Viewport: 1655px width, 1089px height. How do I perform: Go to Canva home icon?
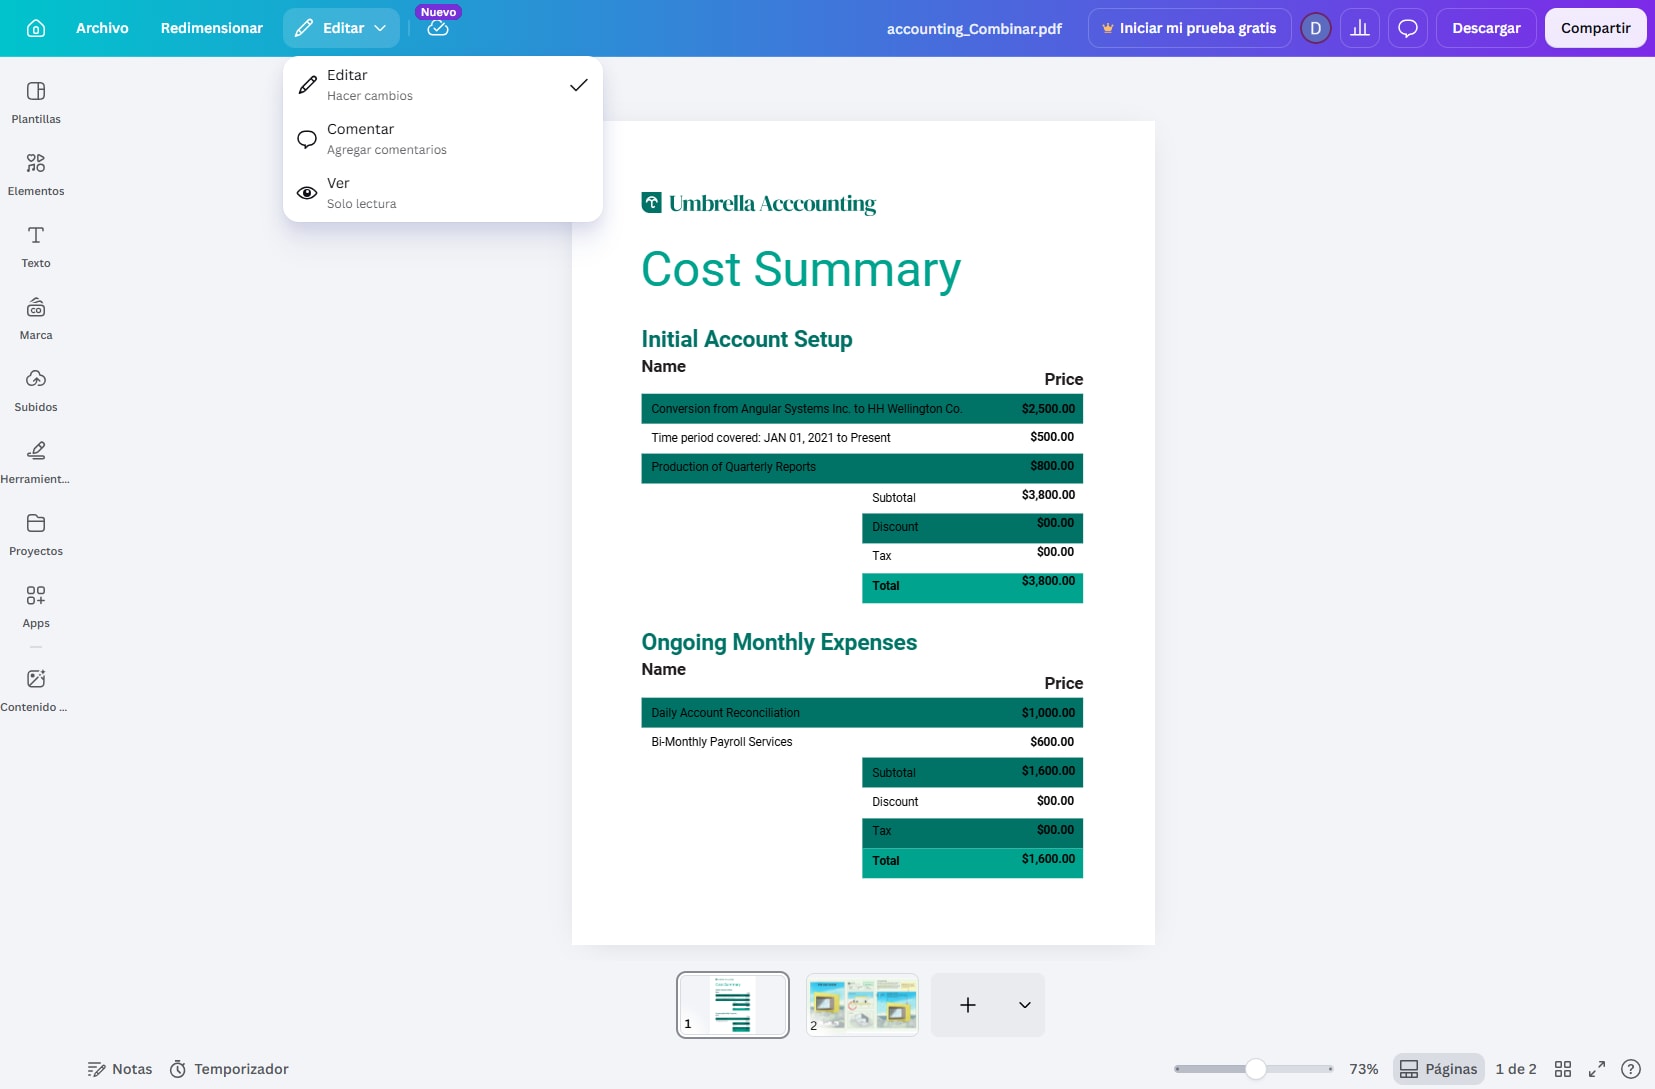pyautogui.click(x=36, y=28)
